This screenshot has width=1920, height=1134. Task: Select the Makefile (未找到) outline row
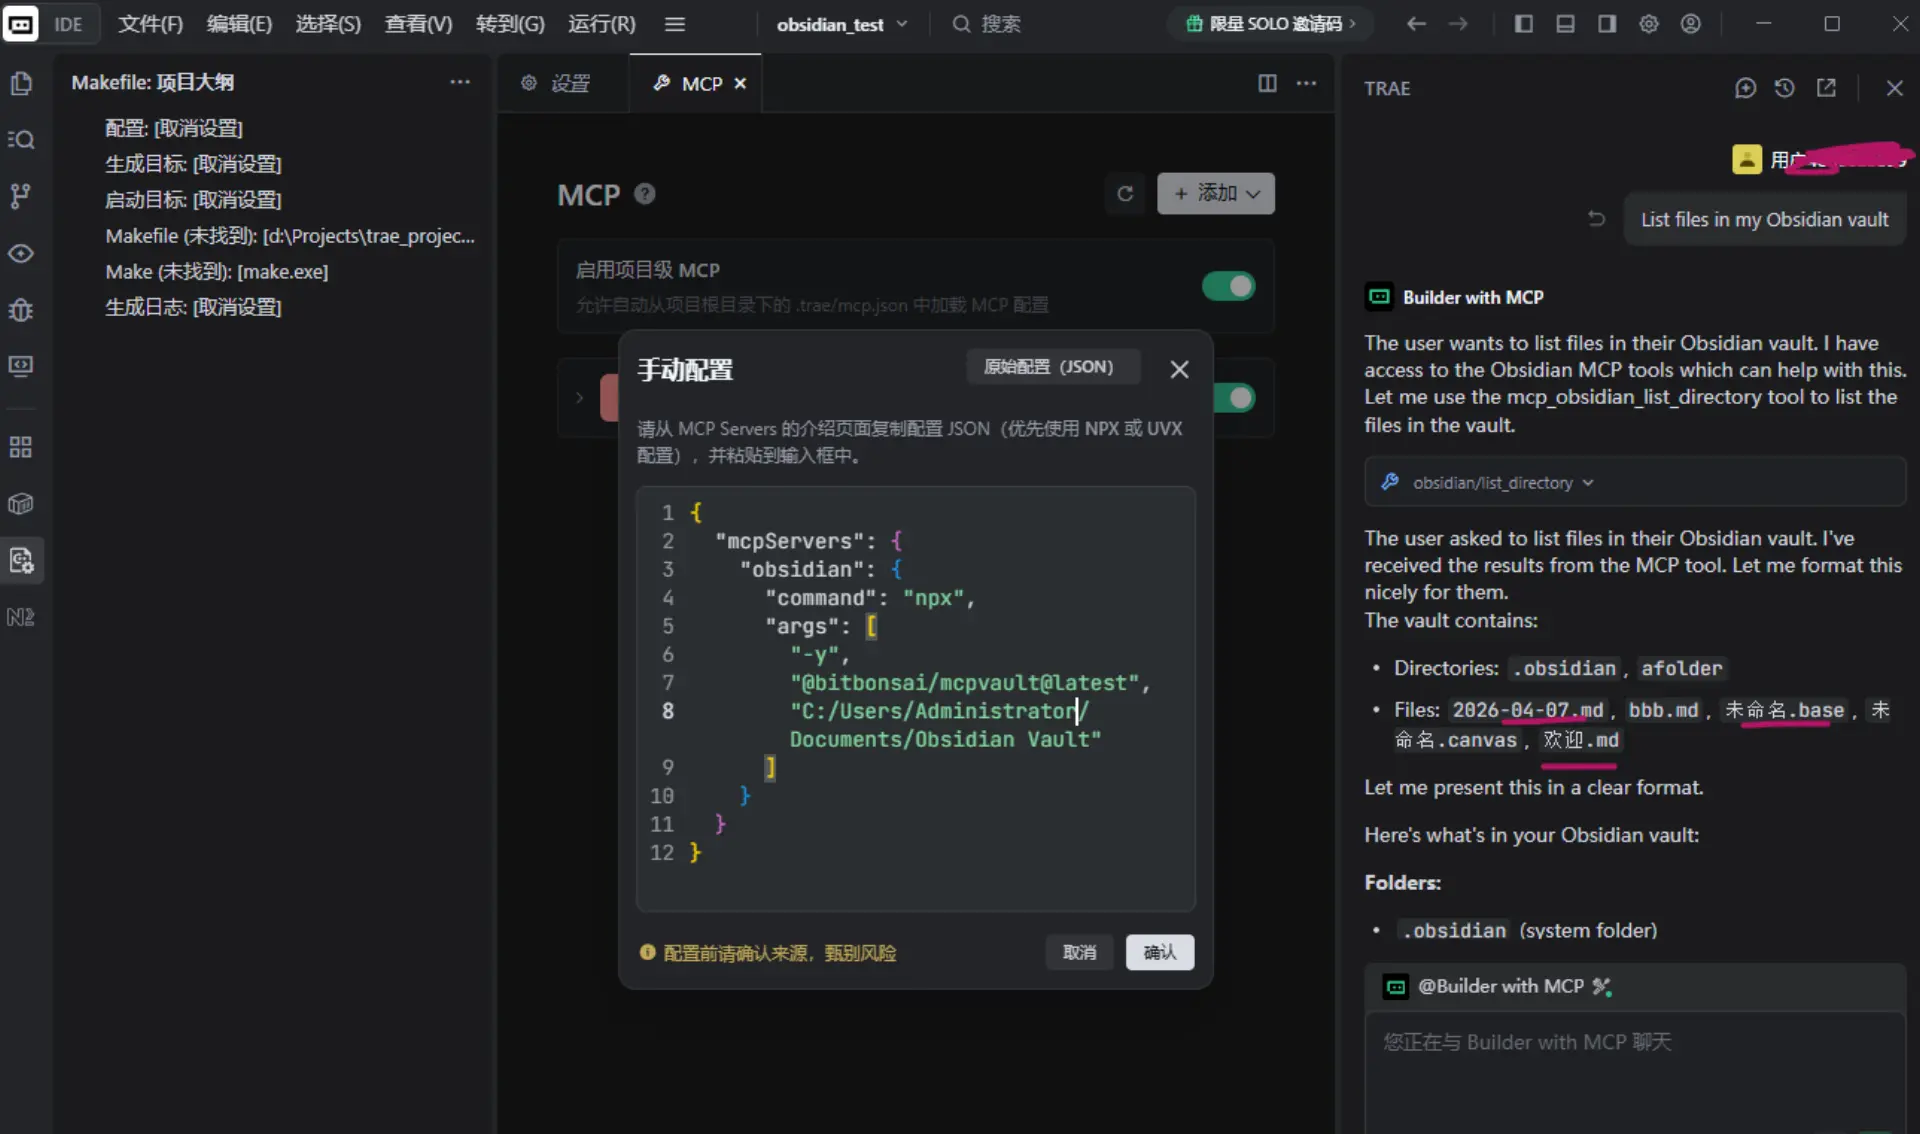272,236
